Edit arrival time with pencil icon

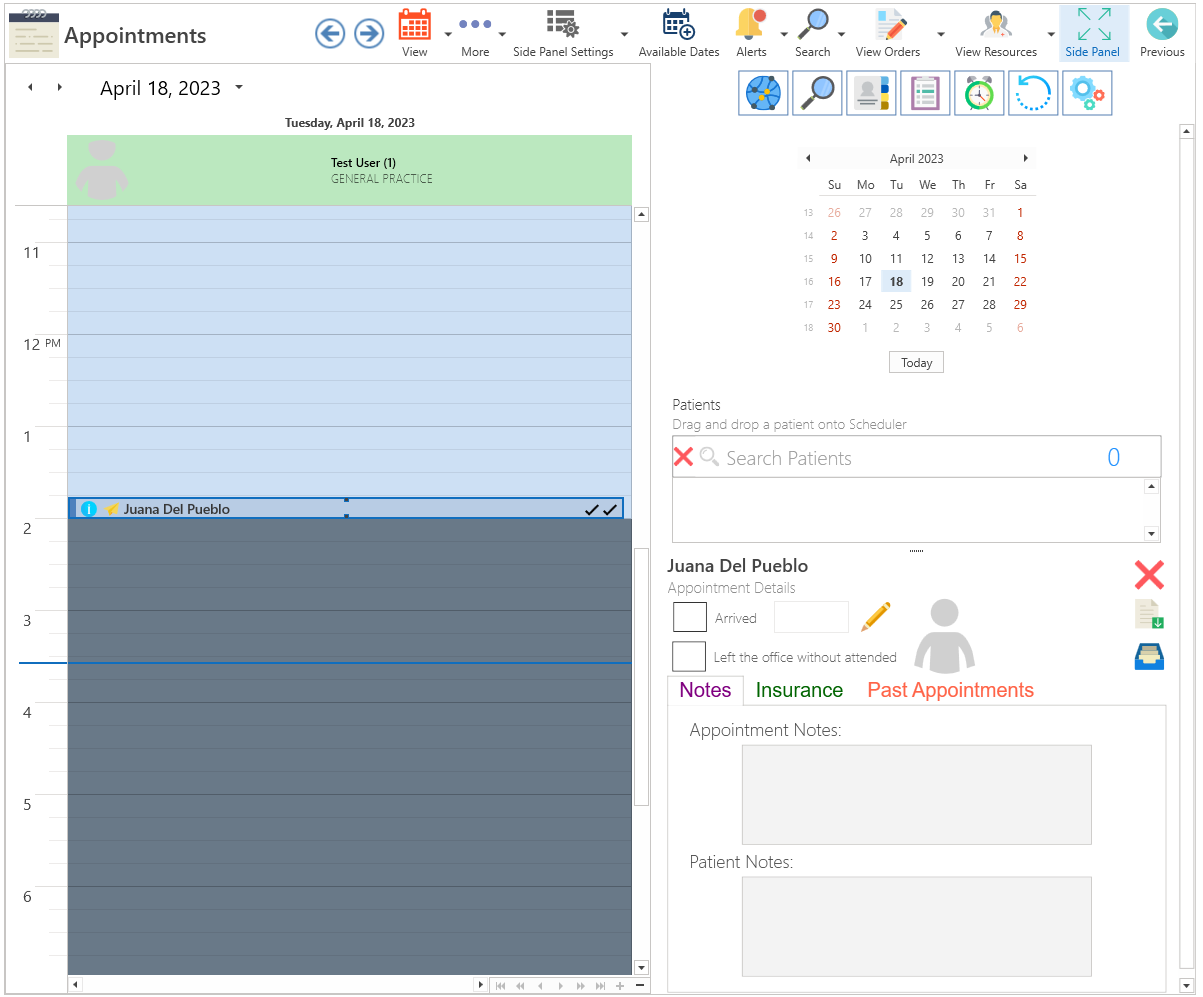[x=875, y=616]
